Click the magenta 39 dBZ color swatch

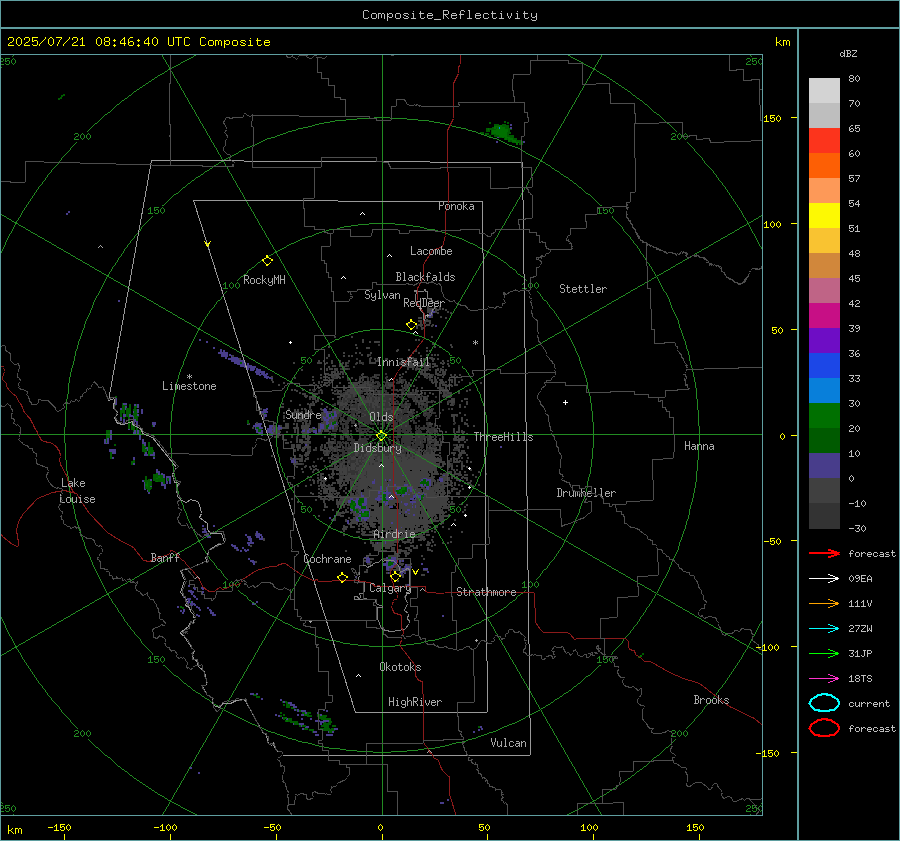click(x=824, y=315)
